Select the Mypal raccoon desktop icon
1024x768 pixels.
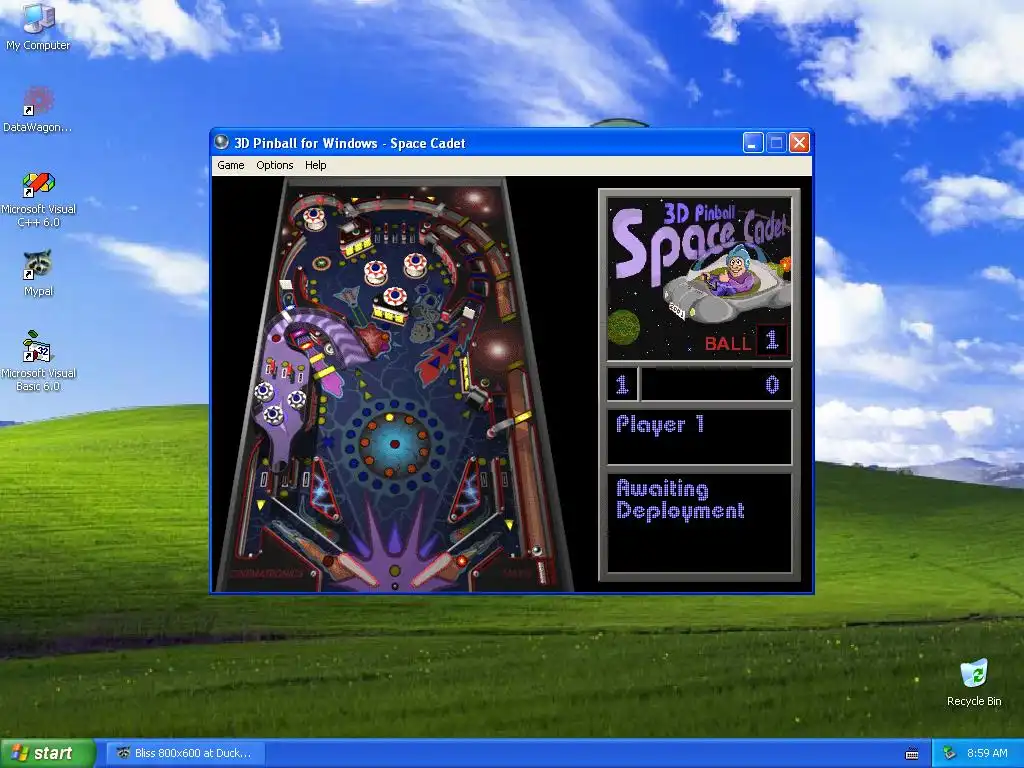tap(38, 273)
